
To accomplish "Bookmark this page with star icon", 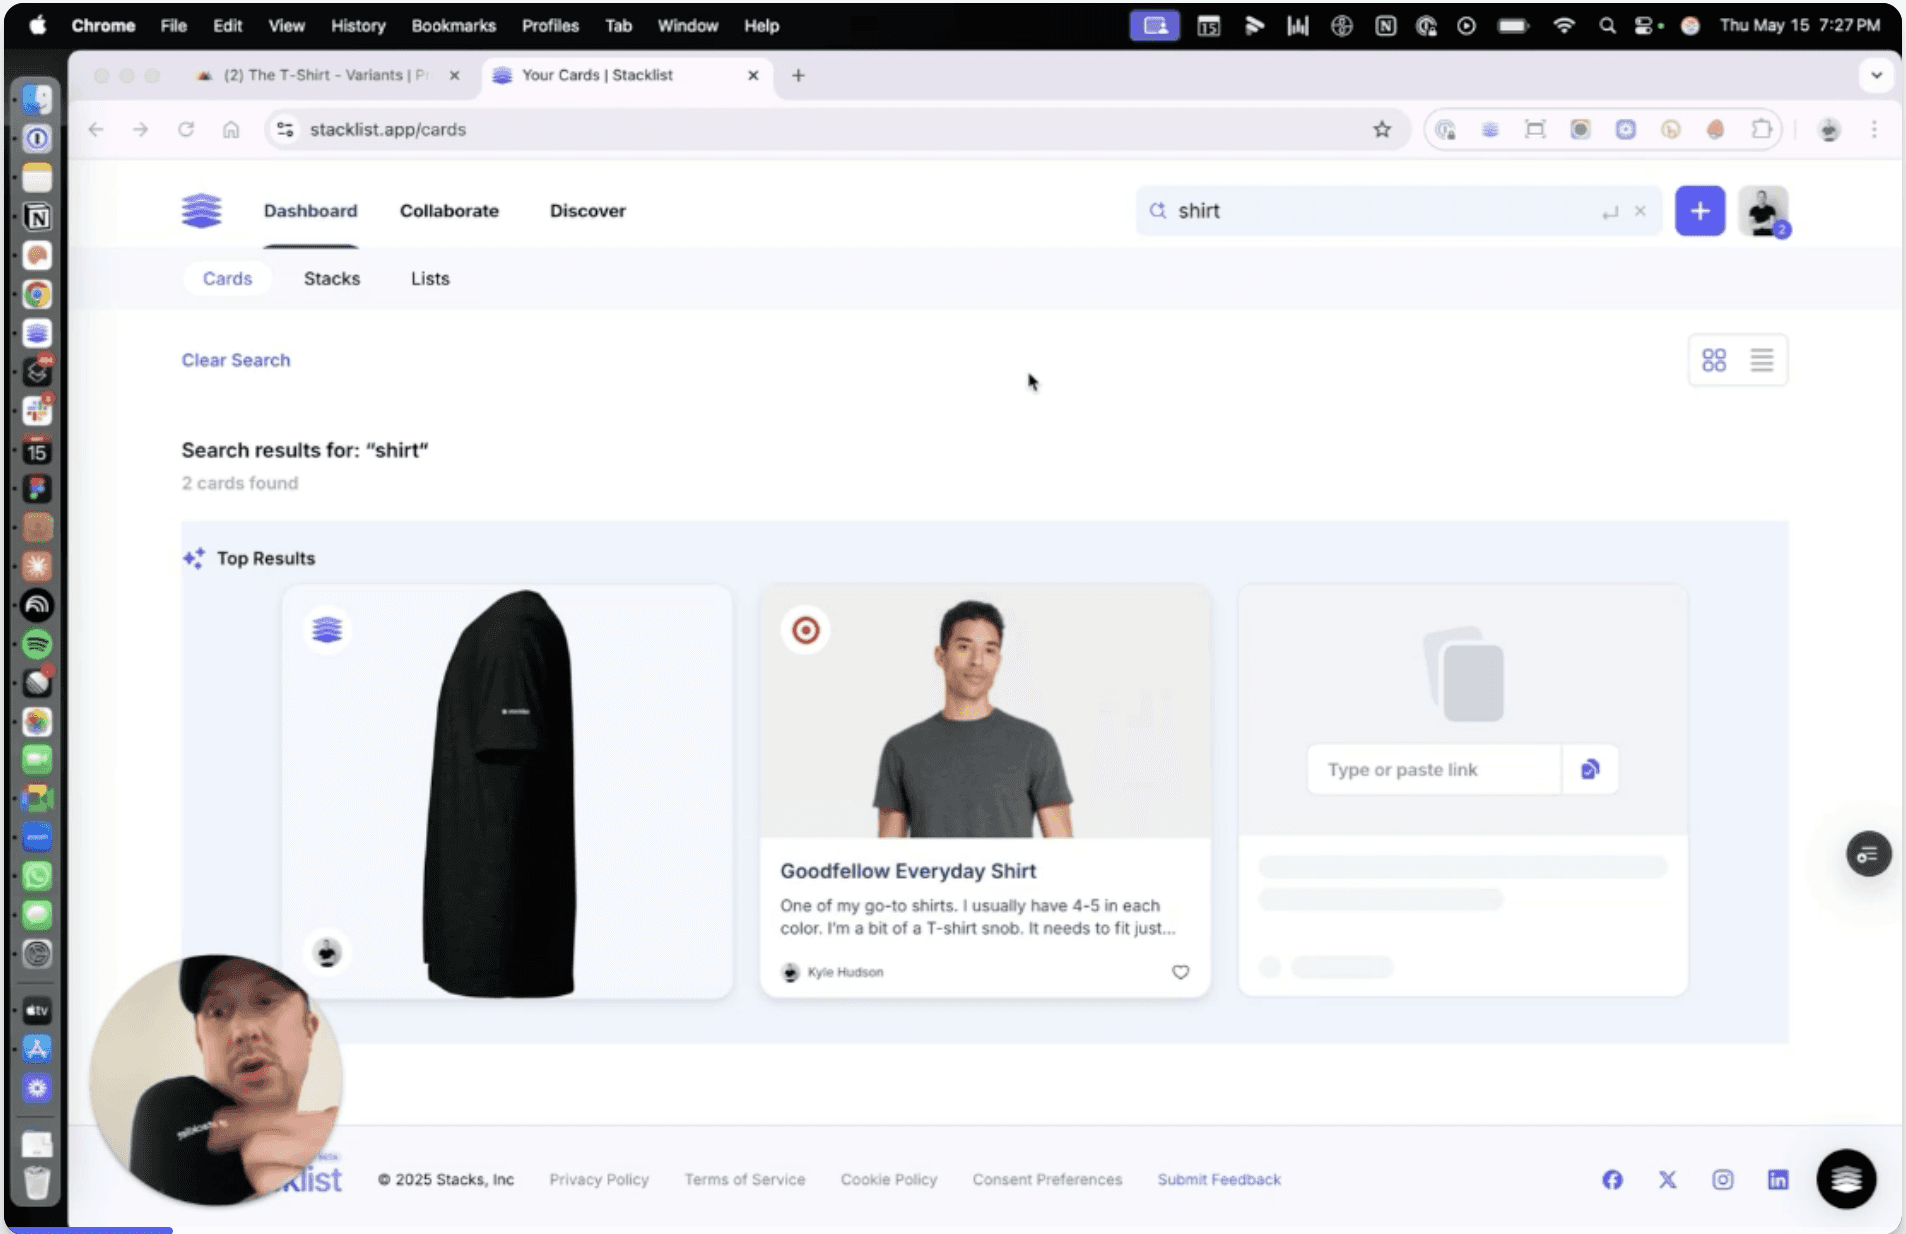I will [1382, 129].
